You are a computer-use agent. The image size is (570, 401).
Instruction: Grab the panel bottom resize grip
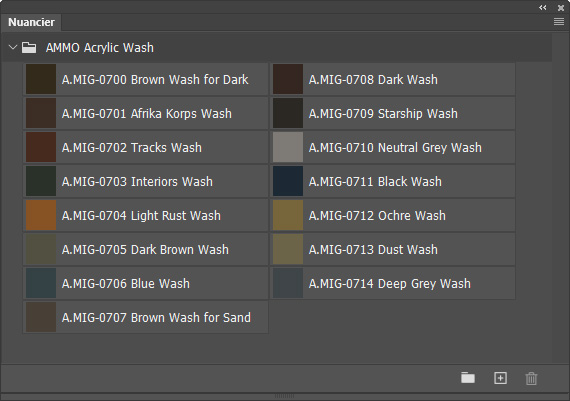point(285,396)
